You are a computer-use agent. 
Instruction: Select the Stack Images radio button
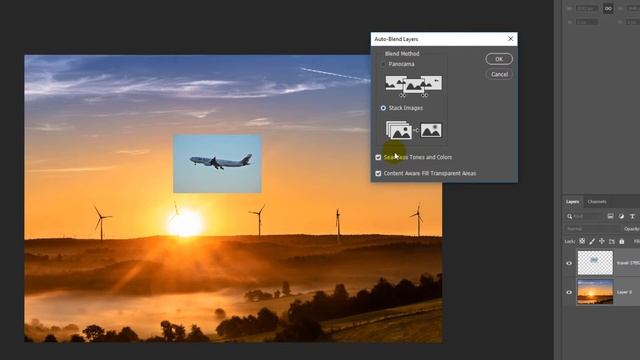383,108
